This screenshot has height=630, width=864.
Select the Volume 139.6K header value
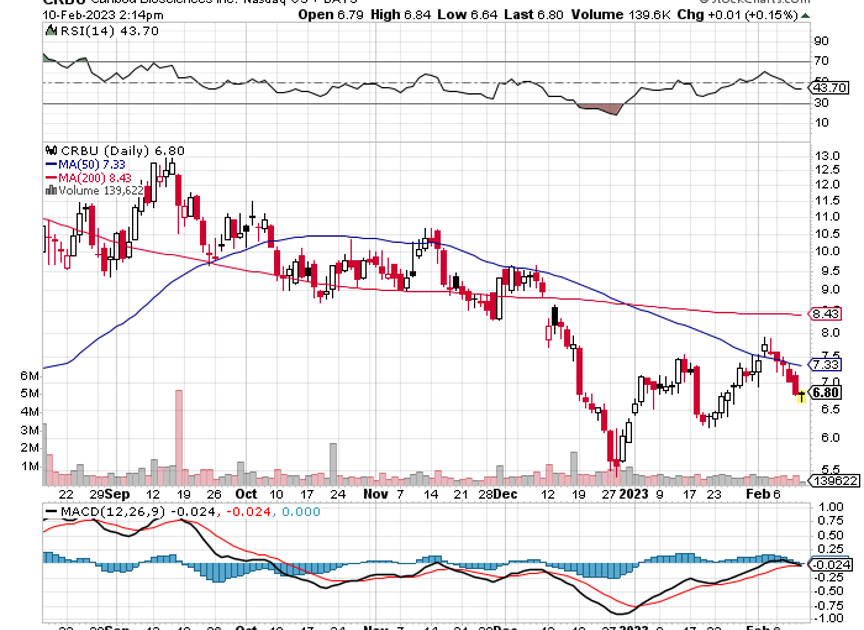coord(620,15)
